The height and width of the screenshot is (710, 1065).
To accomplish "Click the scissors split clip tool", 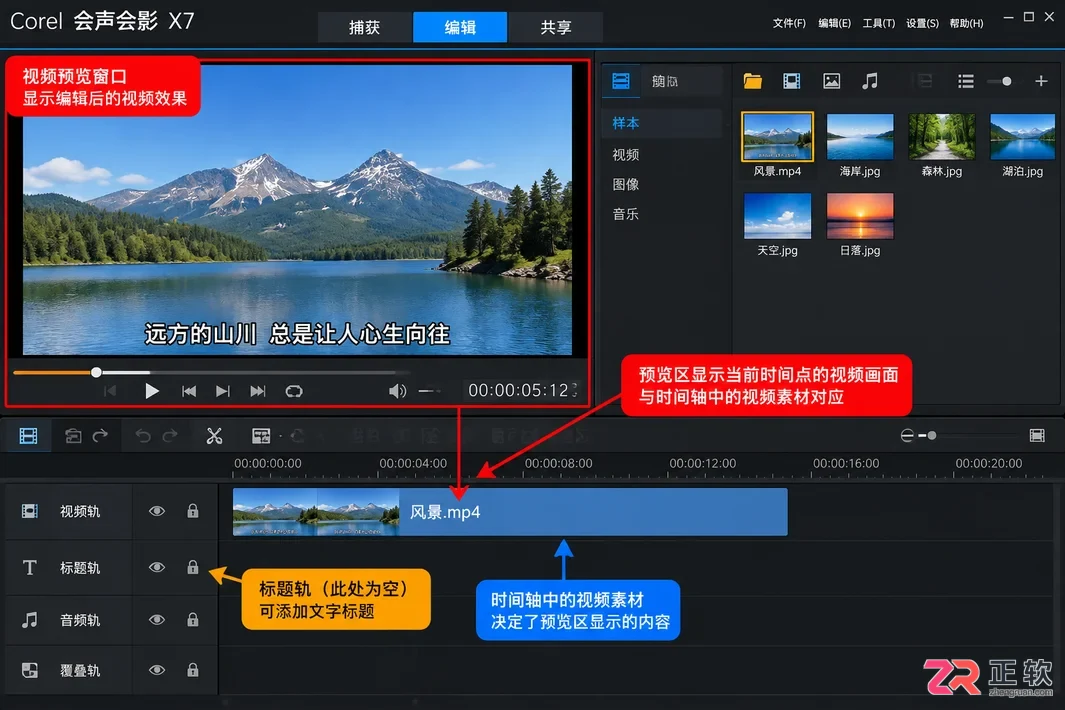I will tap(215, 436).
